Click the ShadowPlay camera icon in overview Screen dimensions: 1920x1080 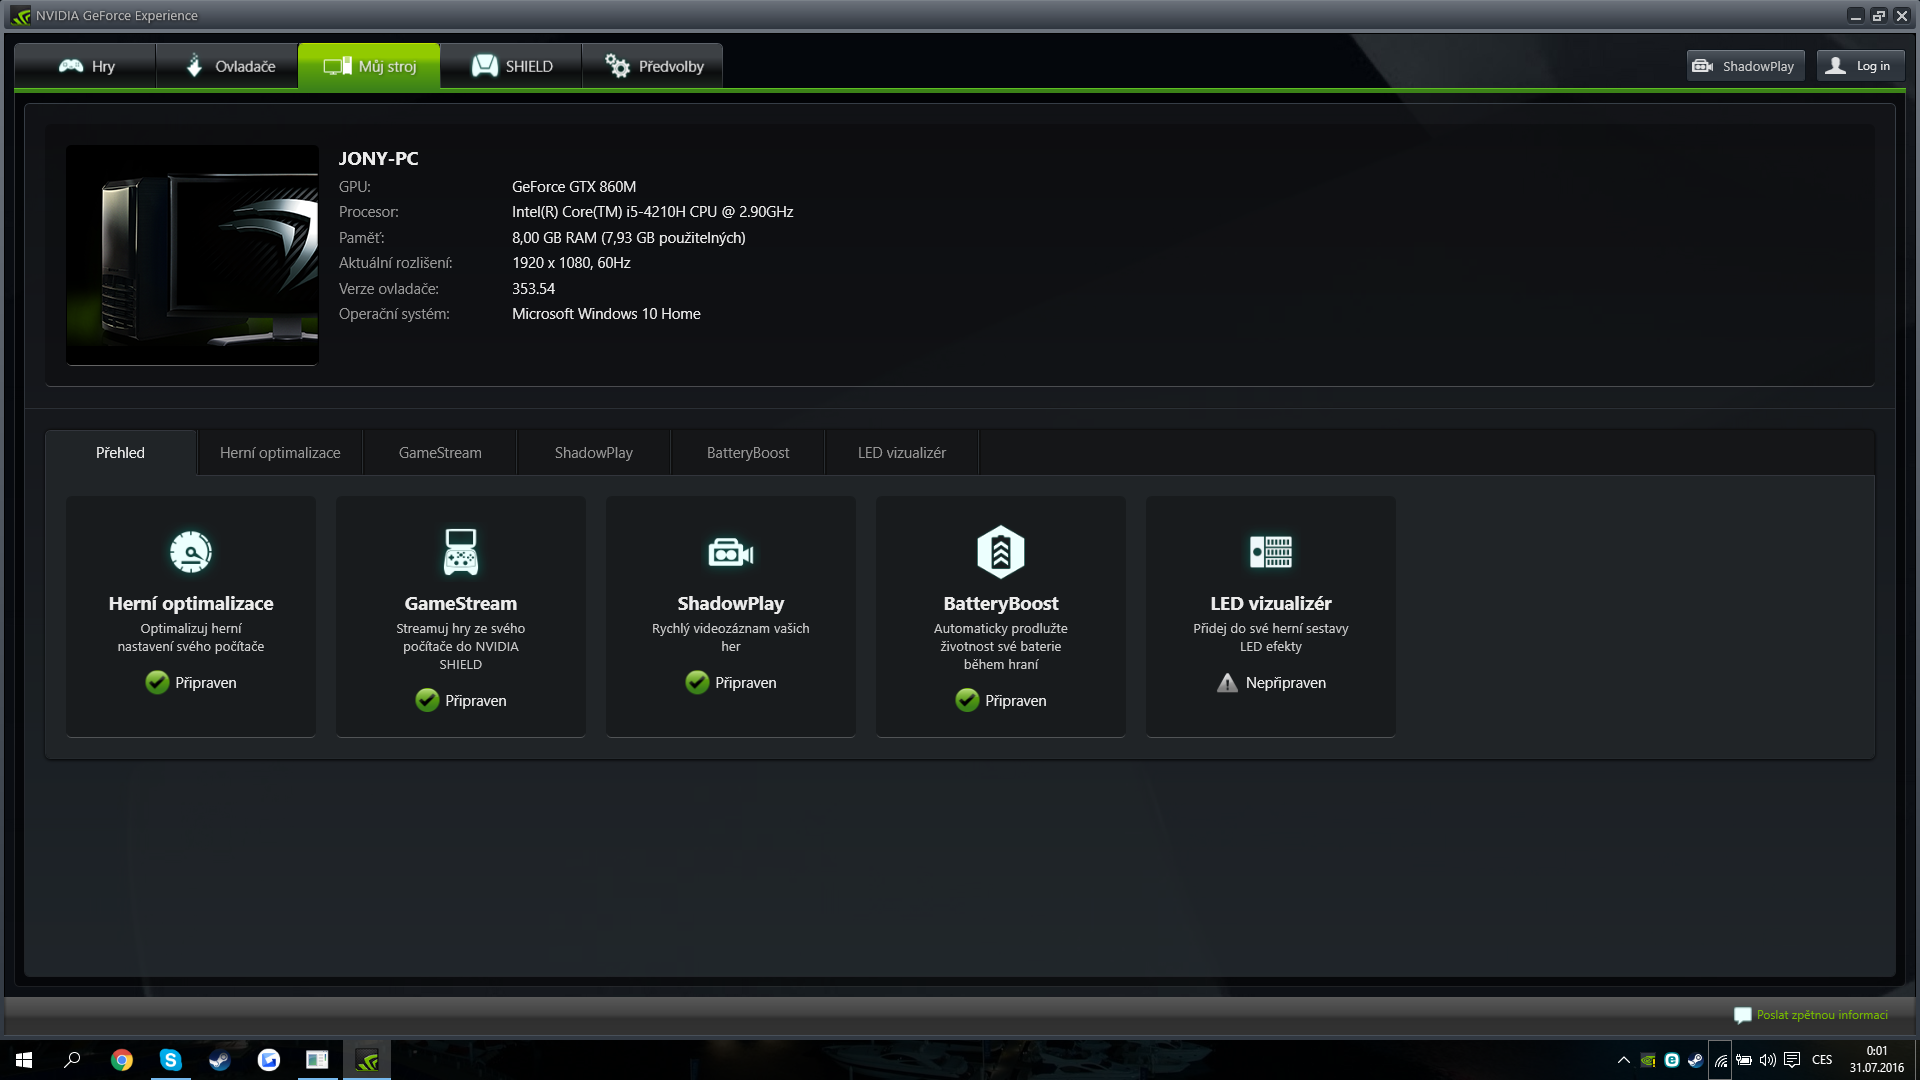point(730,551)
